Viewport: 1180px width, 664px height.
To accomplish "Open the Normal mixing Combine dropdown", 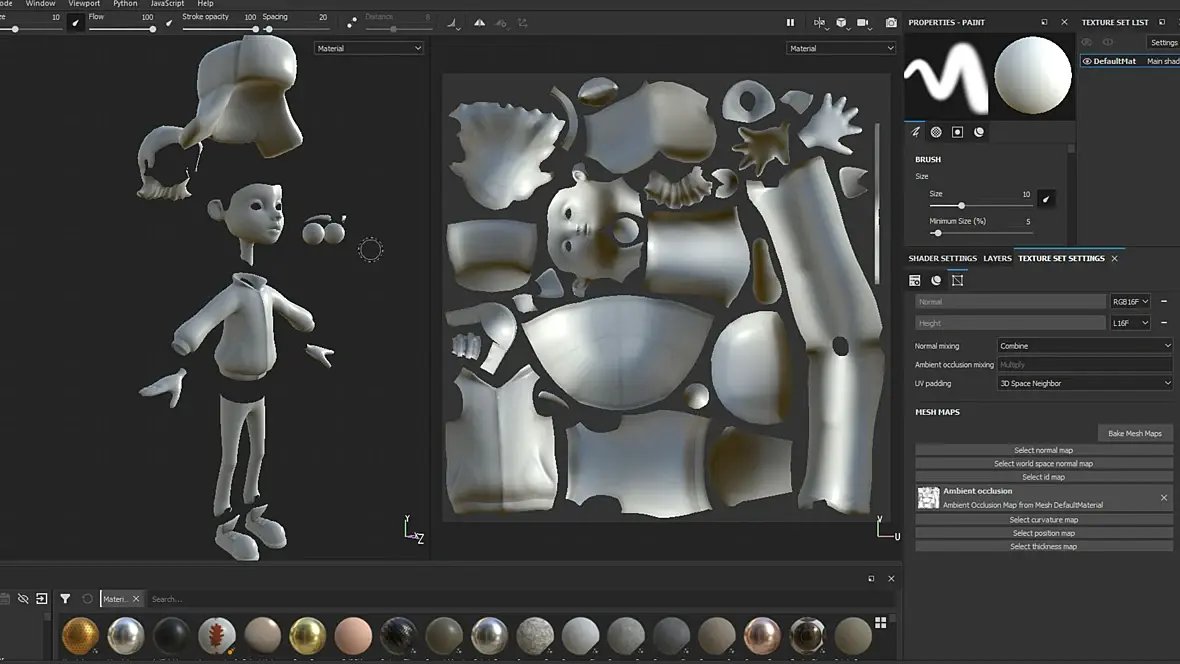I will tap(1084, 346).
